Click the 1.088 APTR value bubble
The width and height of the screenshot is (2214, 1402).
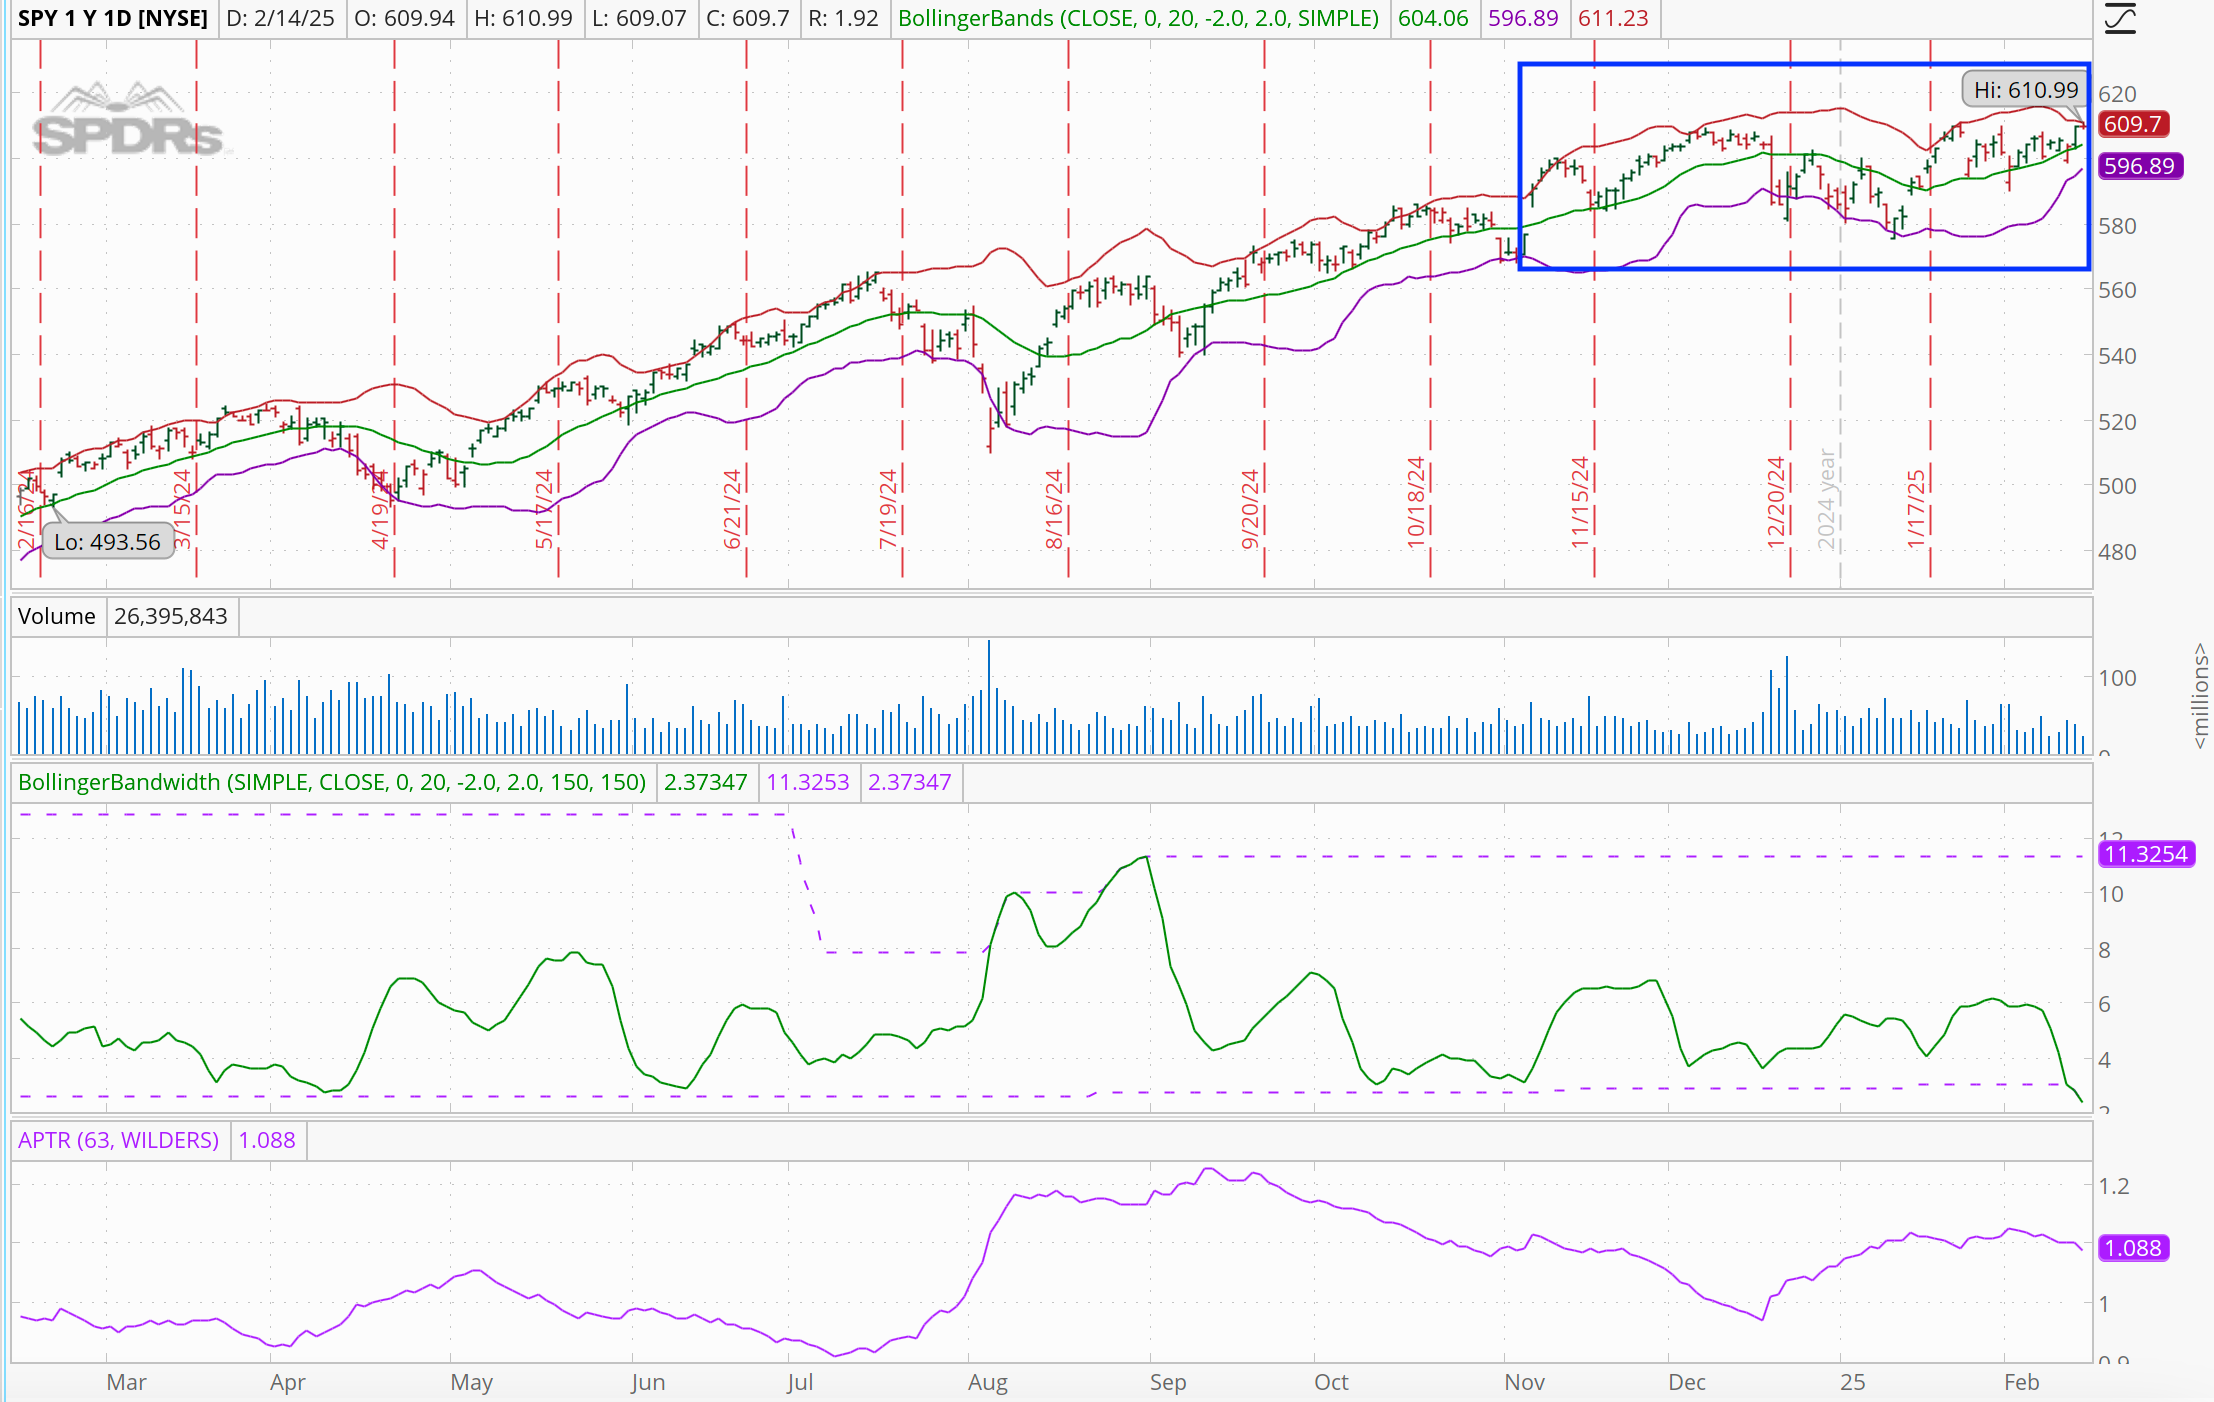coord(2133,1248)
